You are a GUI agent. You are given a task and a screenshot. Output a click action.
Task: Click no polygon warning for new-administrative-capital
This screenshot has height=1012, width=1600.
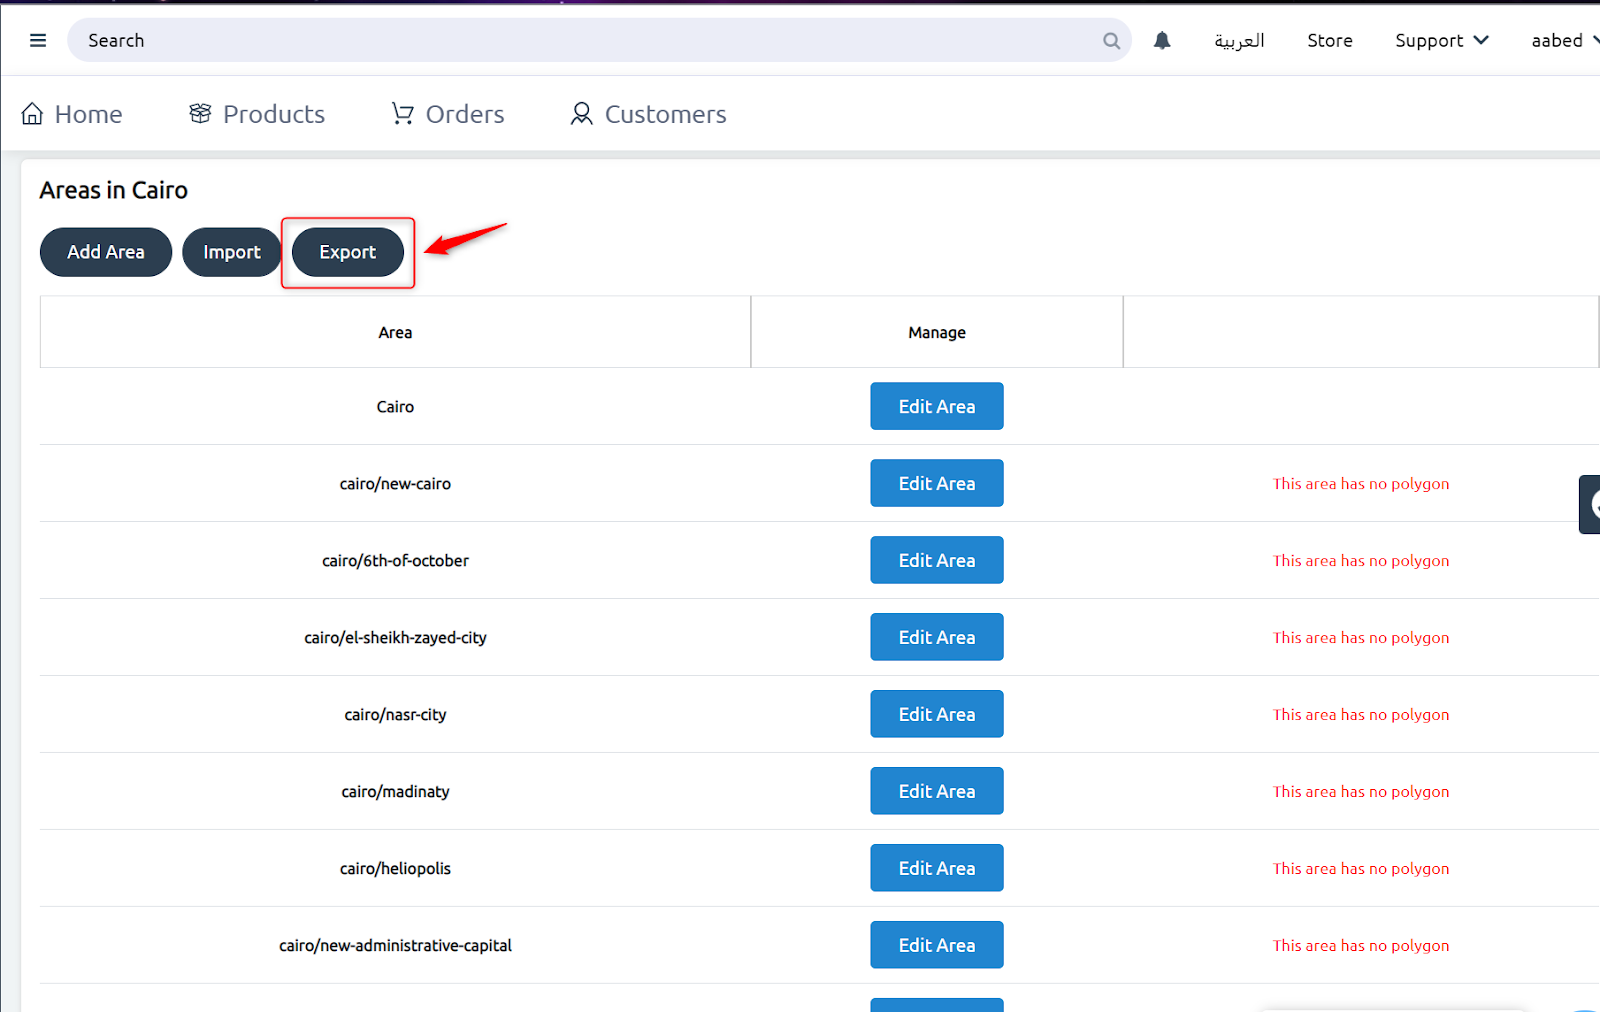click(x=1360, y=946)
